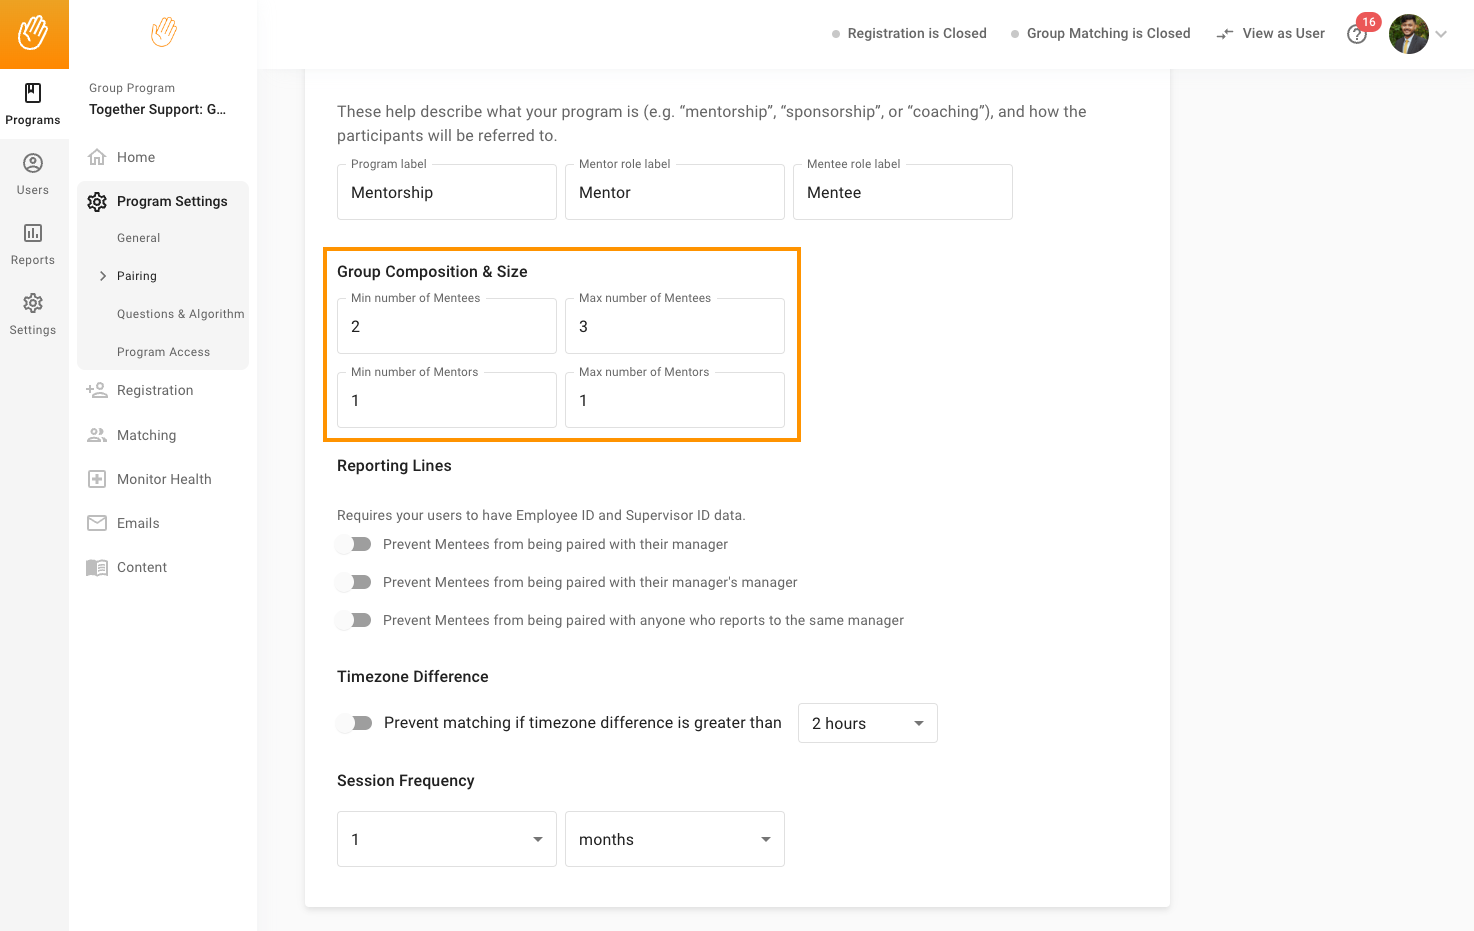Screen dimensions: 1474x931
Task: Click the 'Group Composition & Size' heading
Action: click(x=432, y=271)
